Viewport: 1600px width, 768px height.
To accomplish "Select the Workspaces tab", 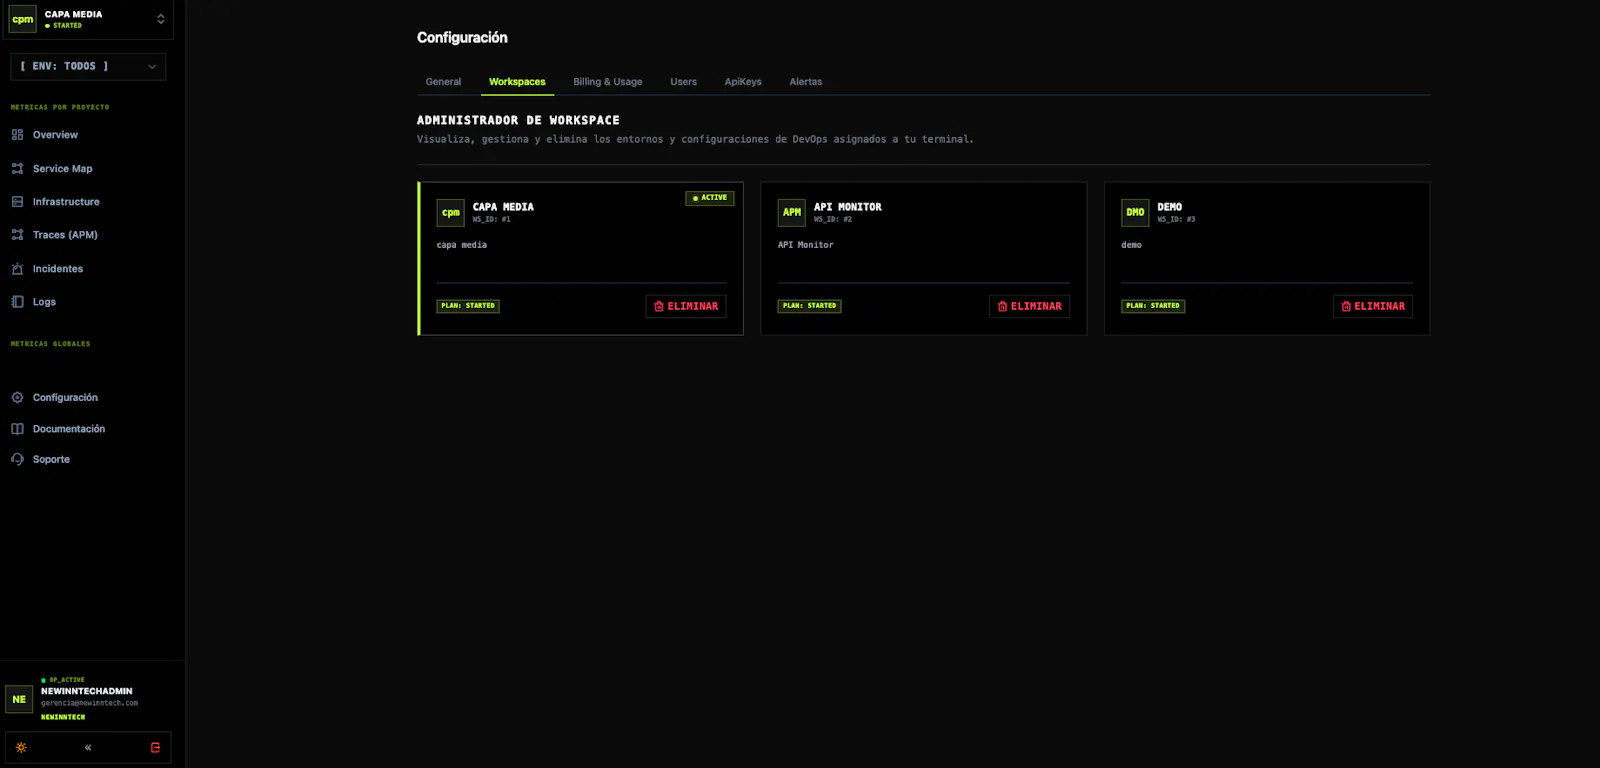I will click(x=517, y=82).
